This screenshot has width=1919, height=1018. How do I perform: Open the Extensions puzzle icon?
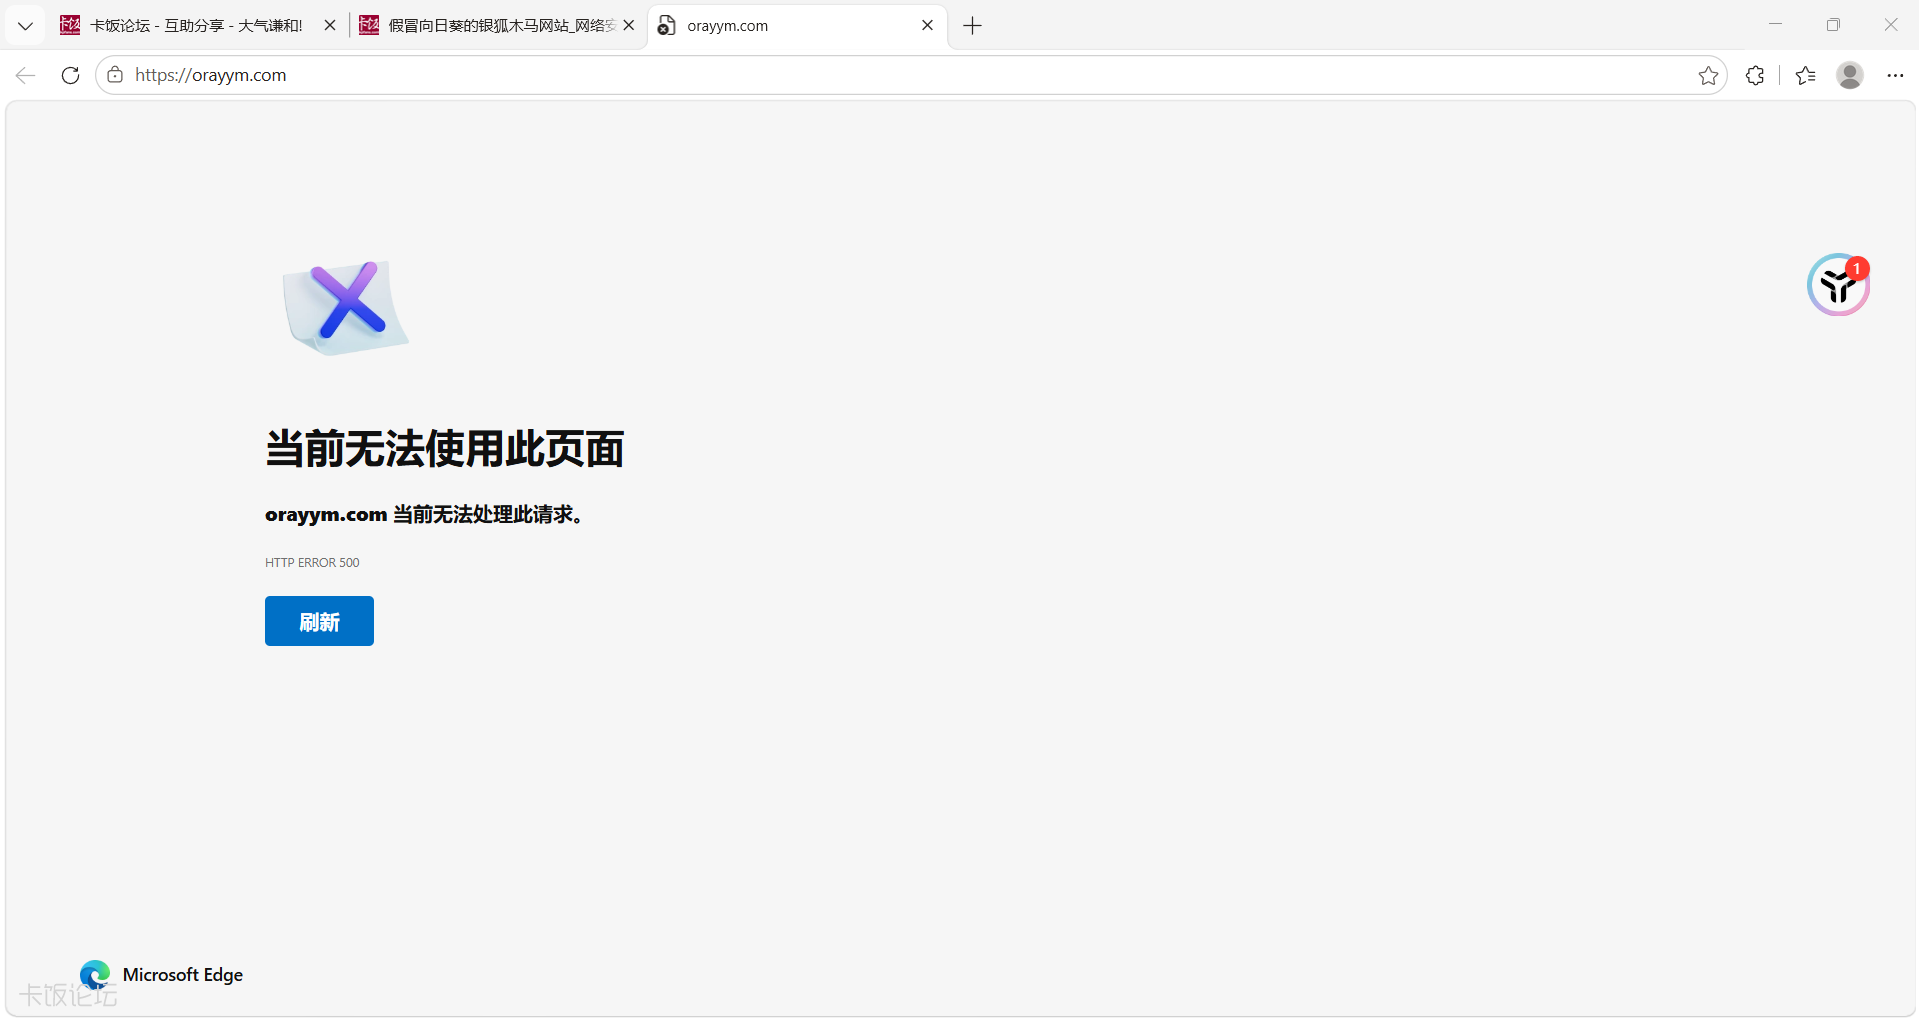(x=1755, y=75)
